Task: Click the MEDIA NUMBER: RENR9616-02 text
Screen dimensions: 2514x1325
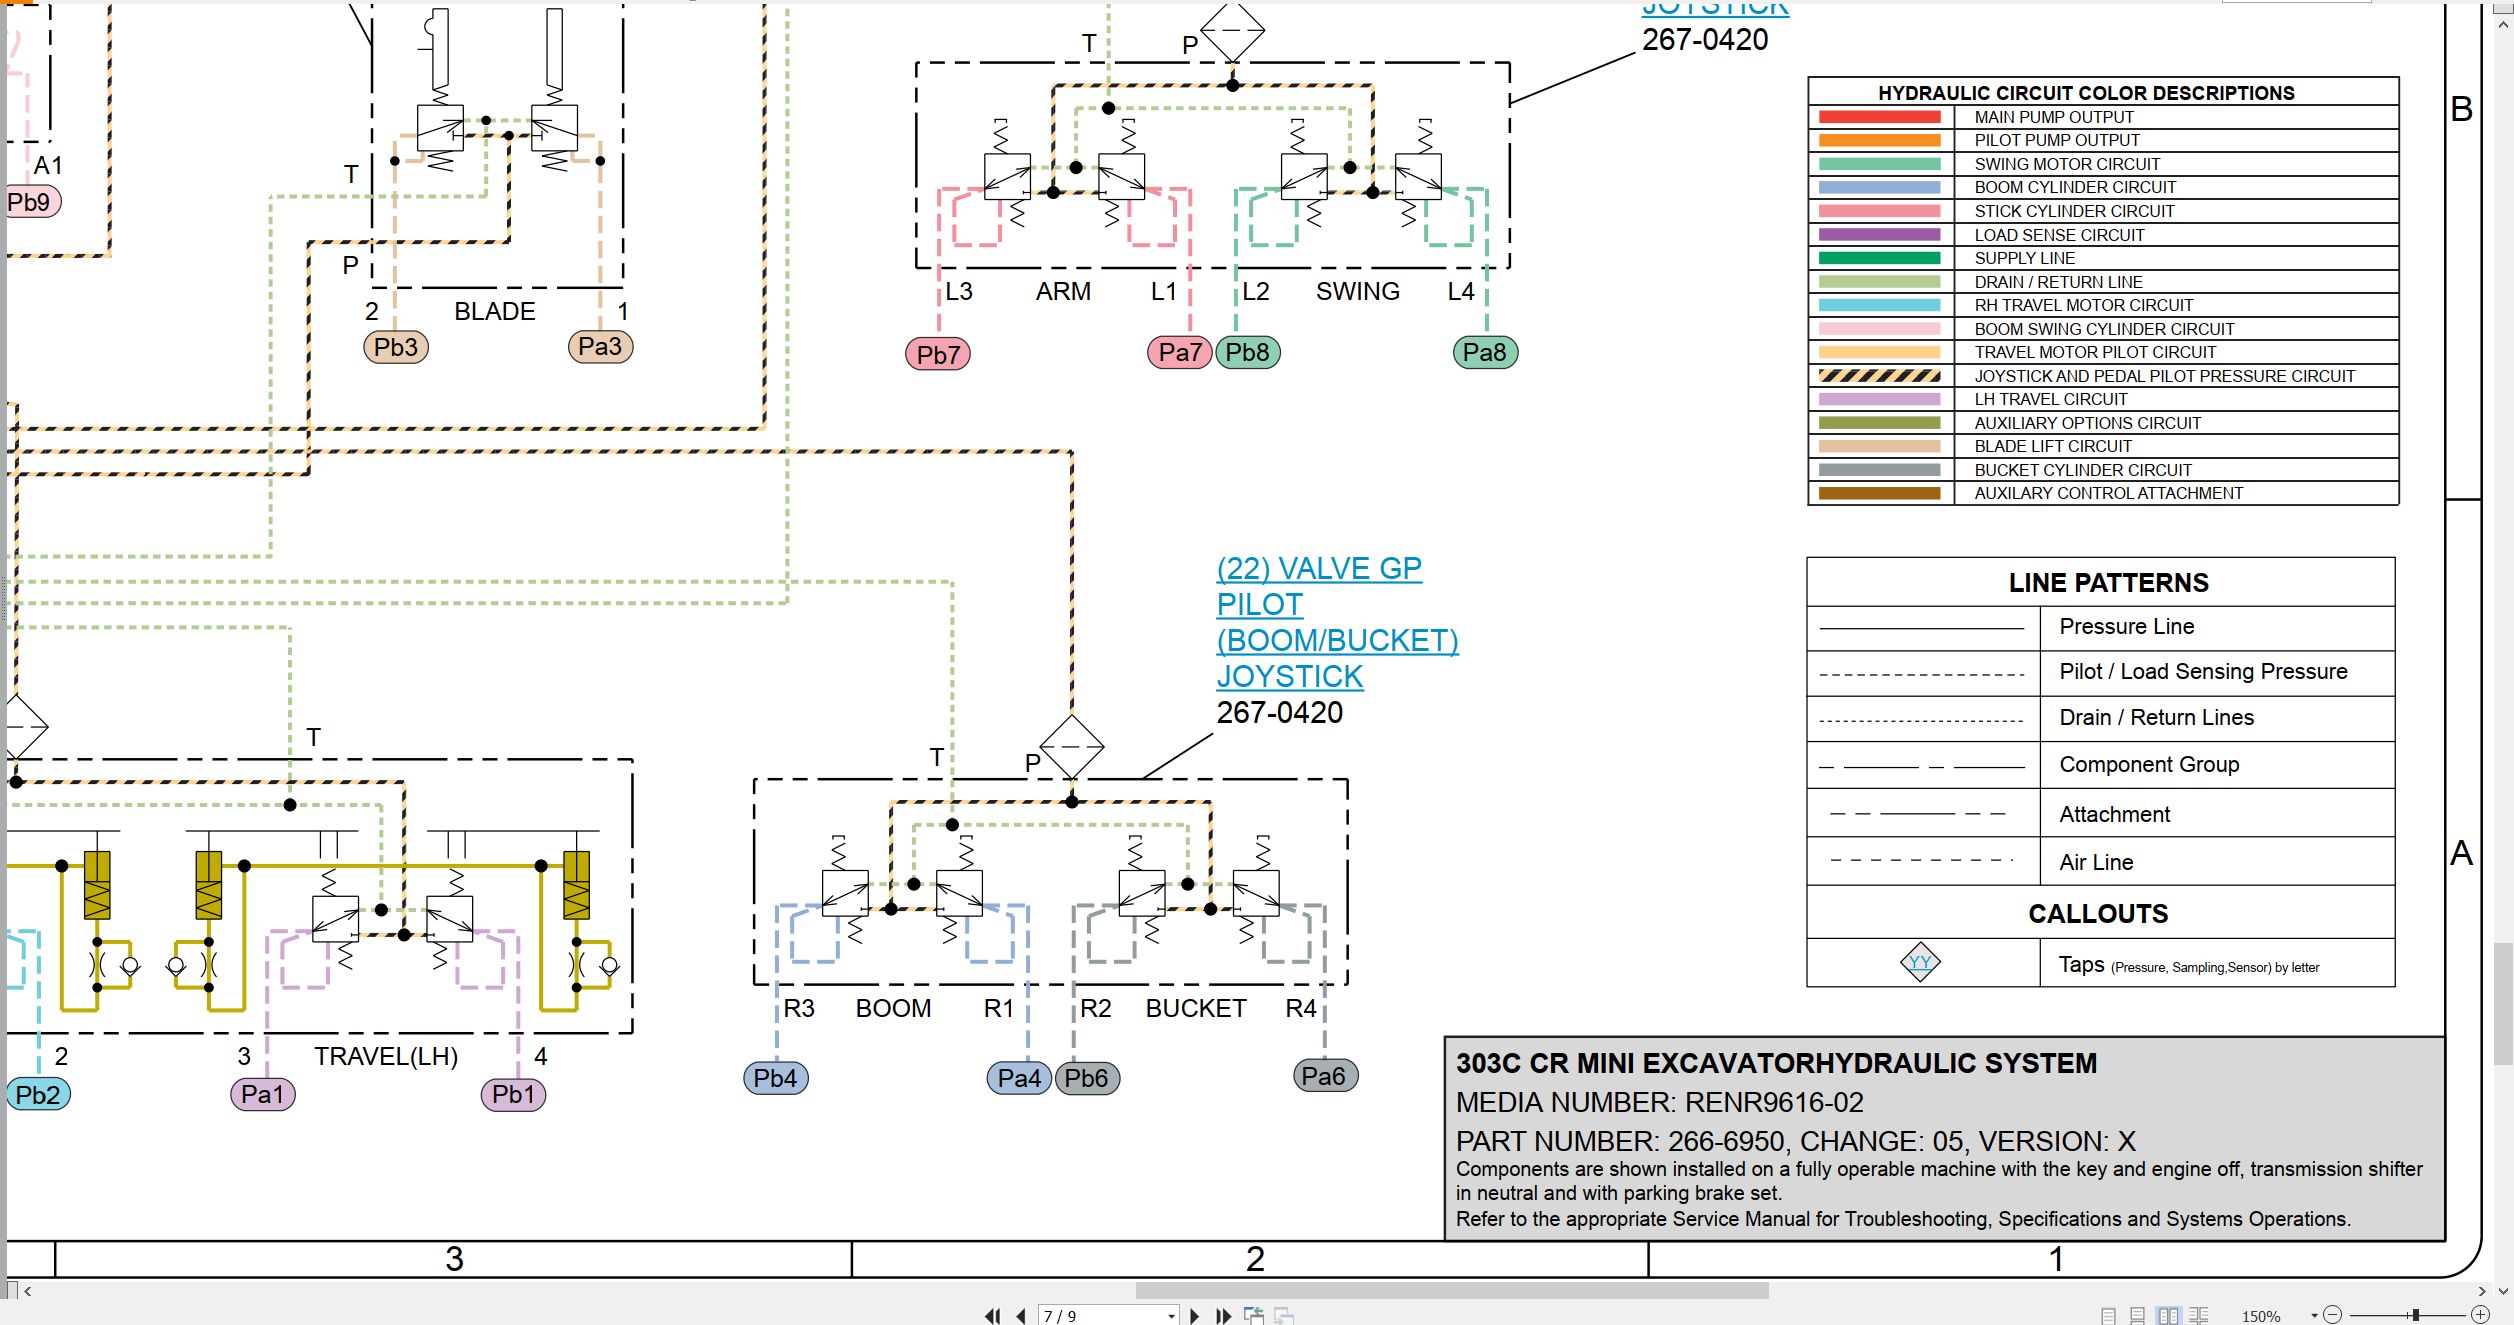Action: click(1660, 1102)
